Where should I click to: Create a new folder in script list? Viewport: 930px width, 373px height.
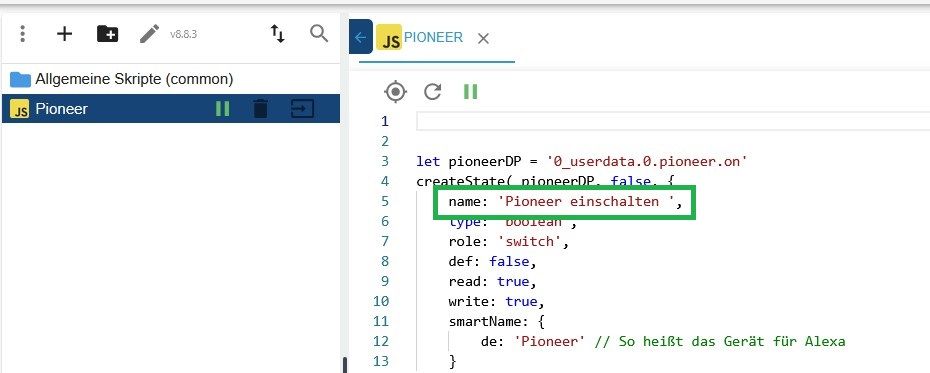(107, 34)
